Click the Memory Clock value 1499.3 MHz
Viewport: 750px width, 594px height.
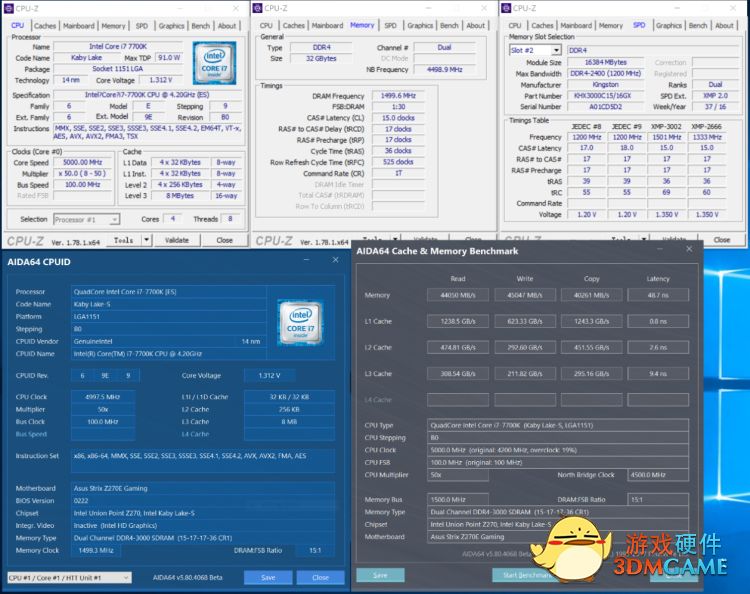[96, 550]
